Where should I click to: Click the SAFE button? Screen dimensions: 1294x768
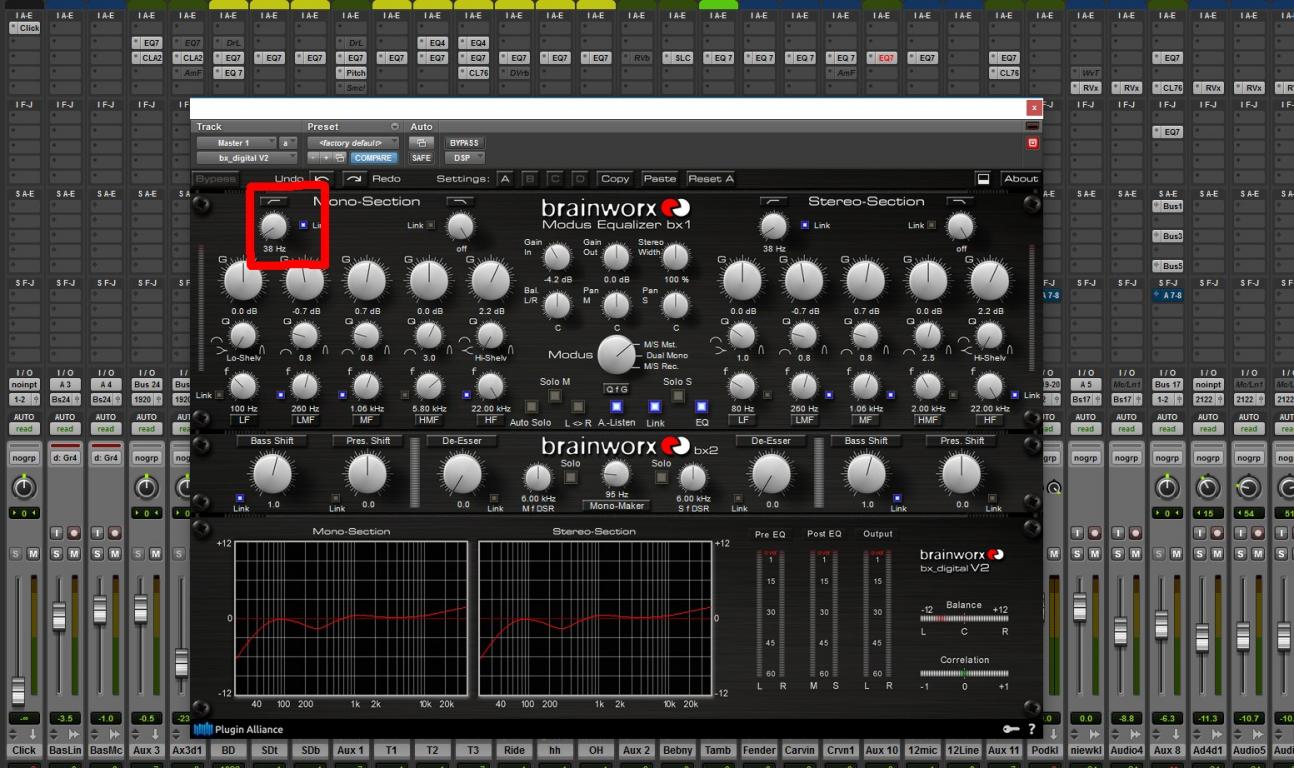click(x=421, y=158)
